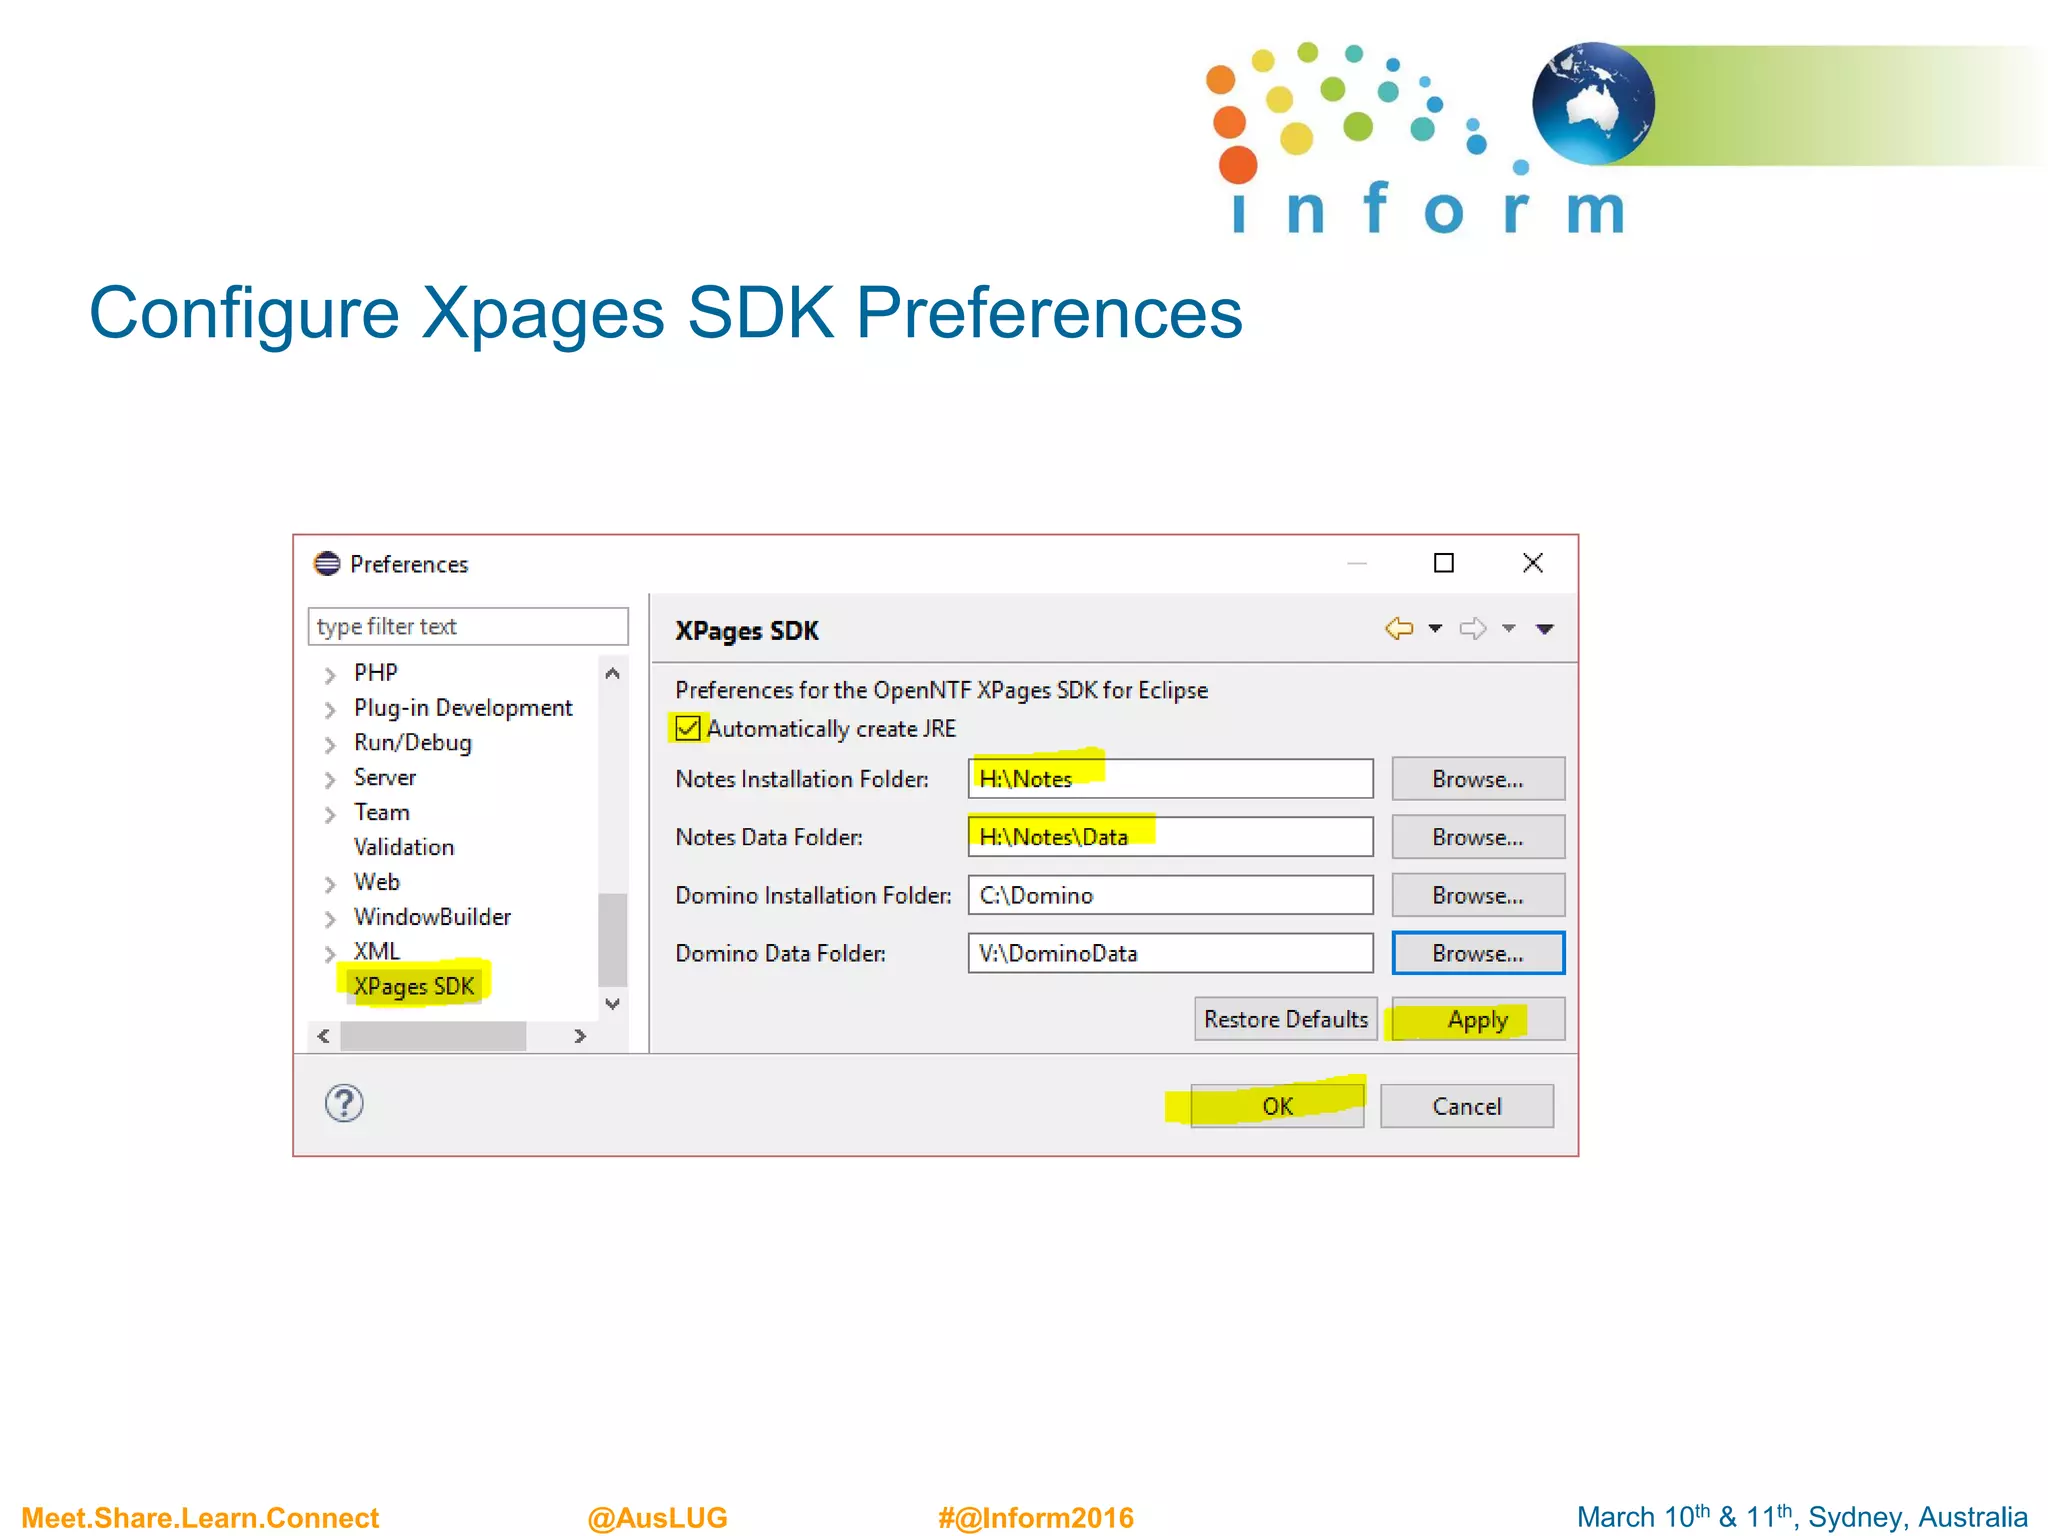The height and width of the screenshot is (1536, 2048).
Task: Click tree horizontal scroll right arrow
Action: click(x=580, y=1036)
